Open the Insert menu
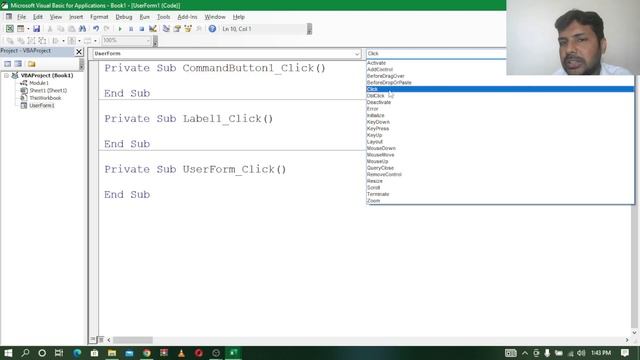 tap(76, 17)
